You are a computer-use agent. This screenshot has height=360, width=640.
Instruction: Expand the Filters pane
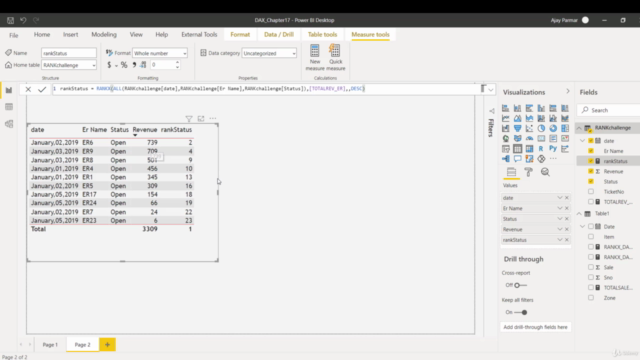click(x=491, y=111)
